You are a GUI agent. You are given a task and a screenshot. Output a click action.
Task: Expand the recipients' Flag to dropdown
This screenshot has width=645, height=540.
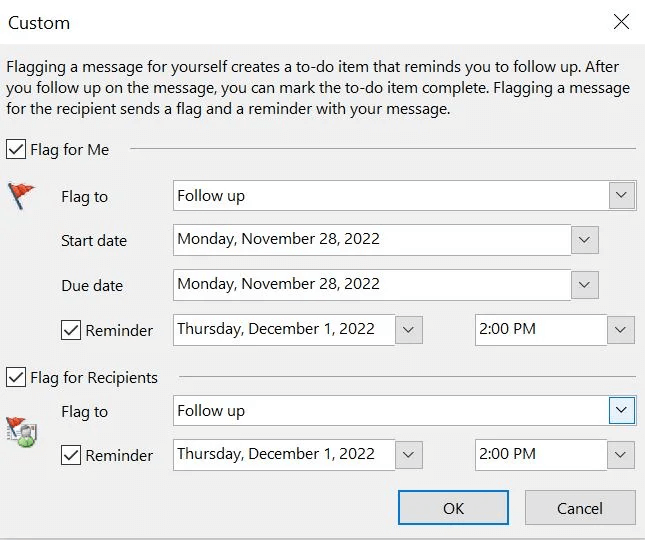coord(622,410)
